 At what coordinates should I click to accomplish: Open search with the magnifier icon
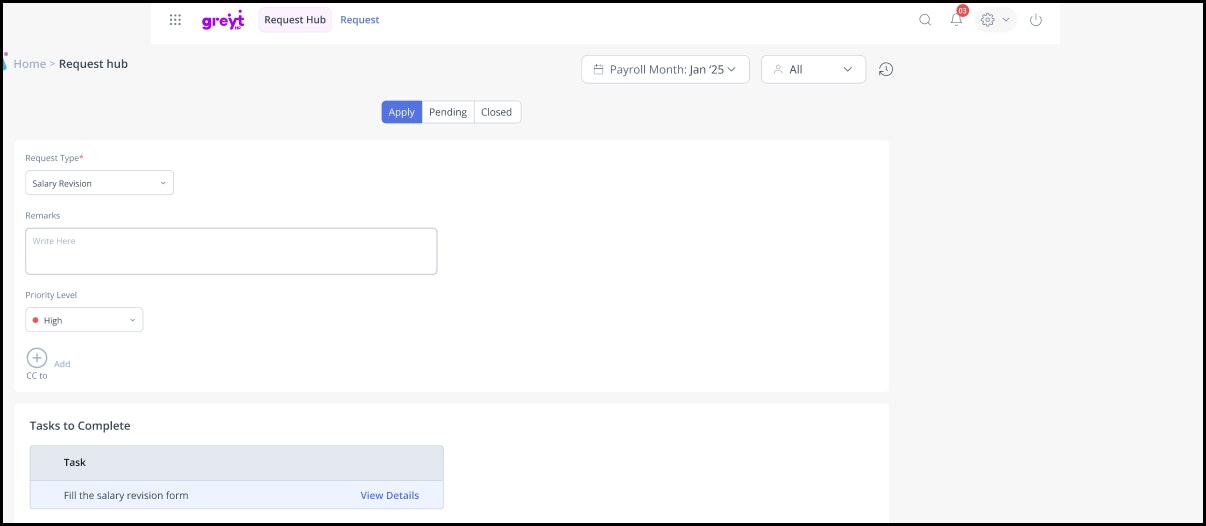click(925, 20)
